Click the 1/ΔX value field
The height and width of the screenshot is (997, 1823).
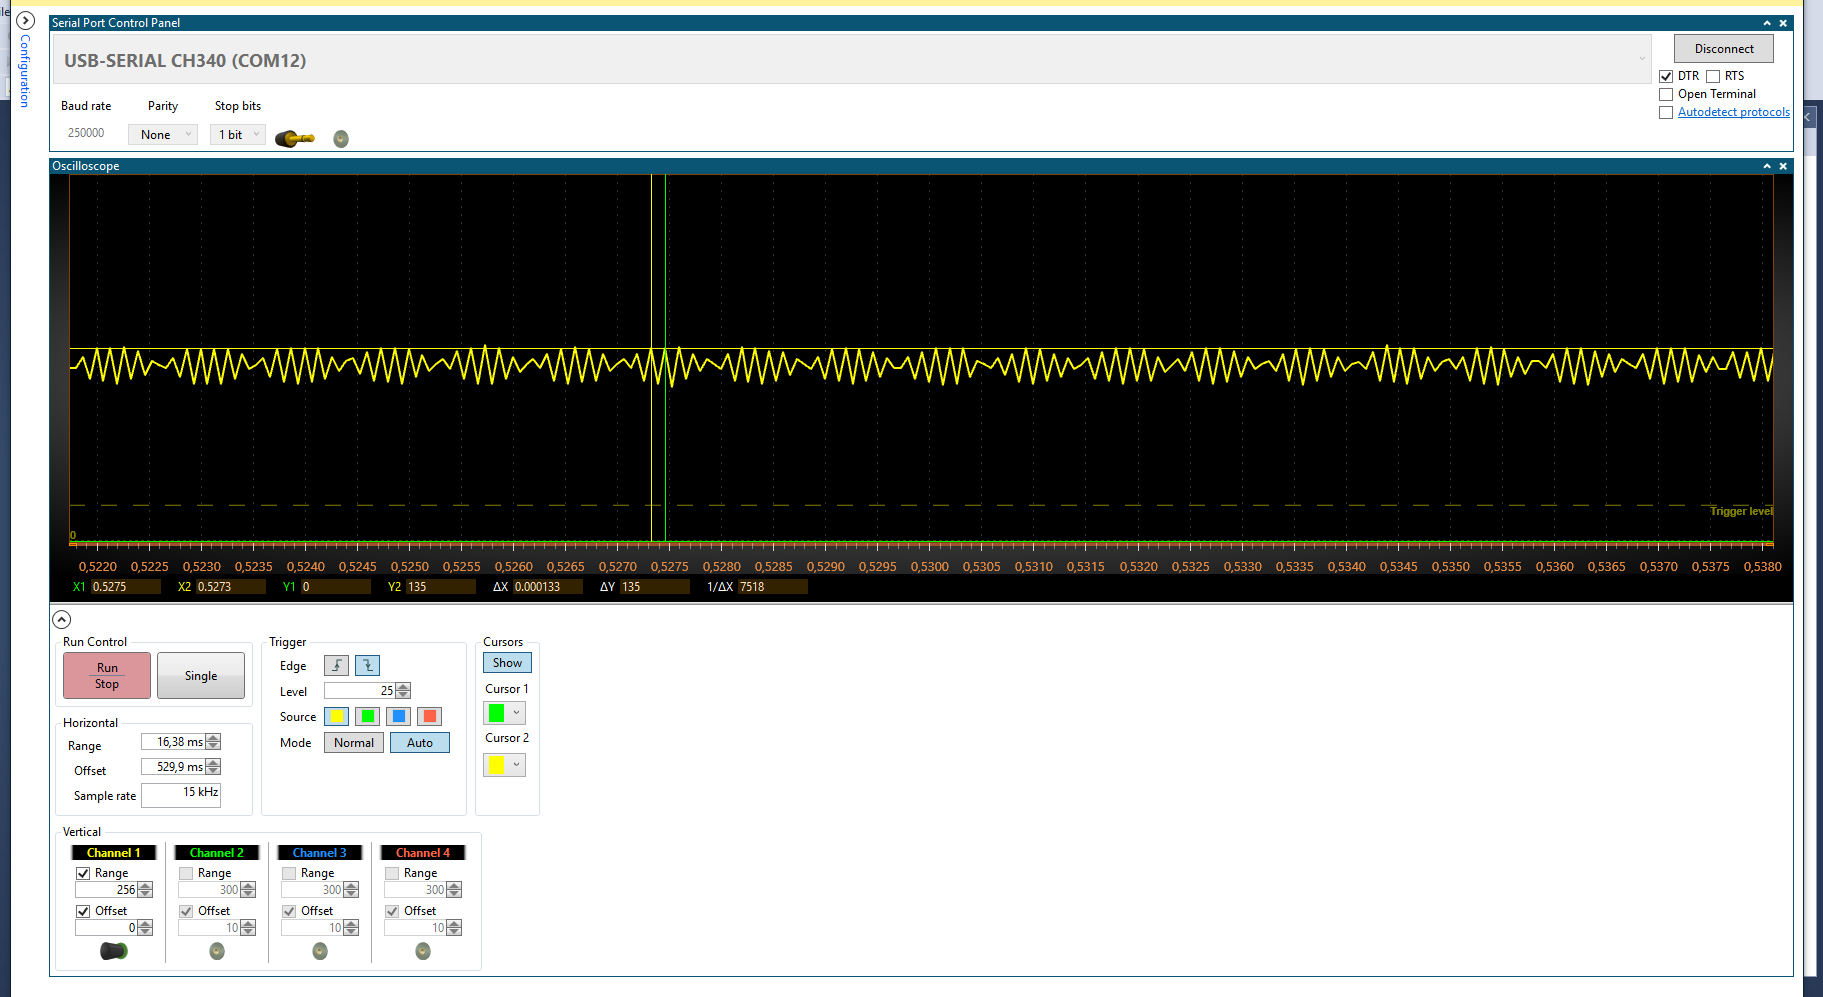coord(773,587)
